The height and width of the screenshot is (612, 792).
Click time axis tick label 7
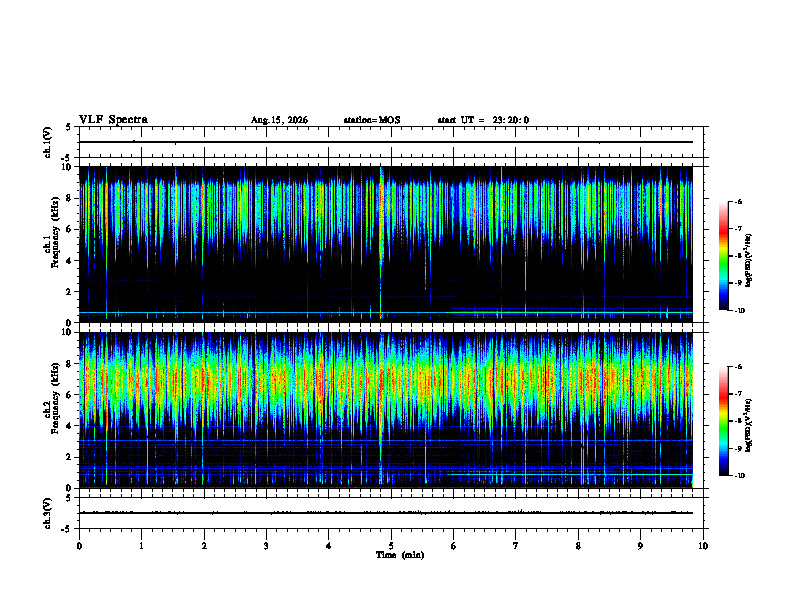point(516,546)
